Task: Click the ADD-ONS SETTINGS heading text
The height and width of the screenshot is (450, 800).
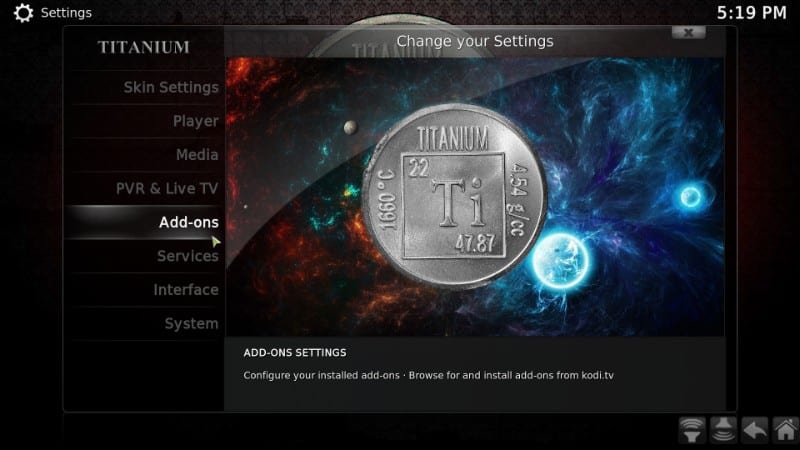Action: pos(295,353)
